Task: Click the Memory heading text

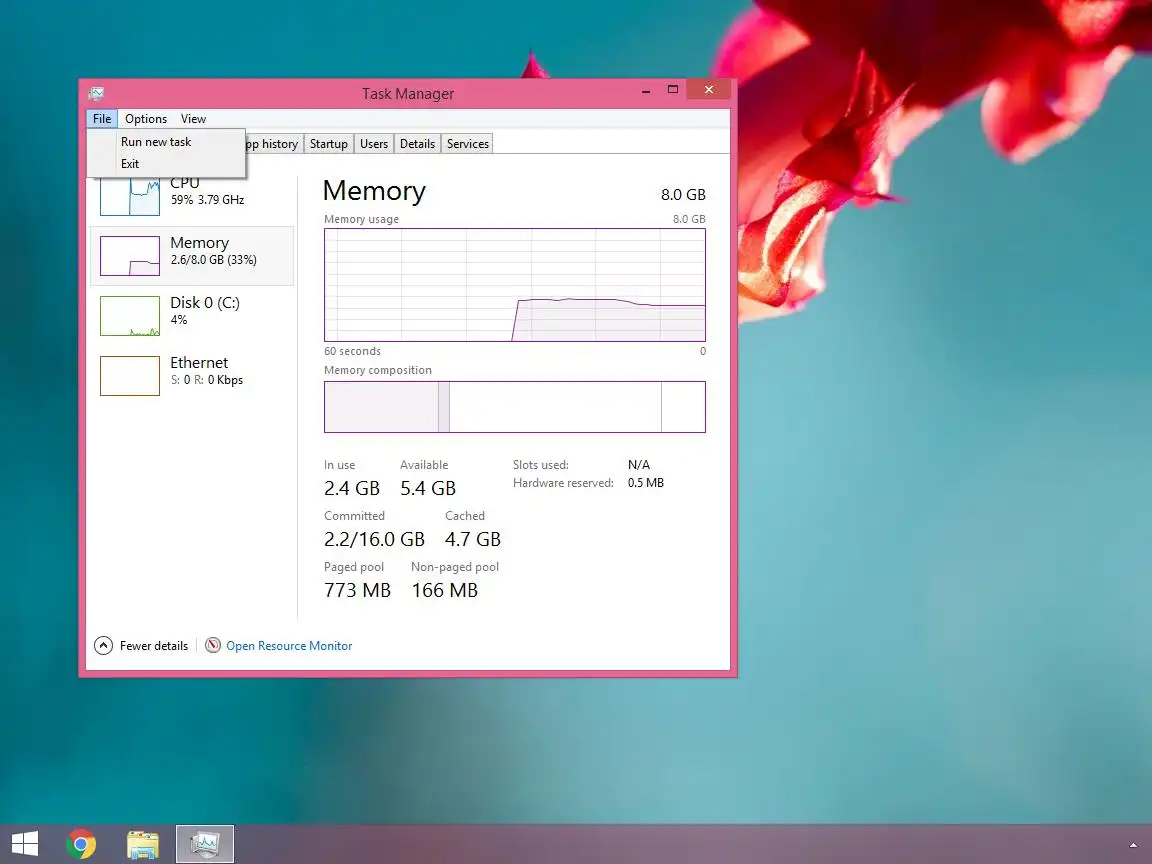Action: pos(375,191)
